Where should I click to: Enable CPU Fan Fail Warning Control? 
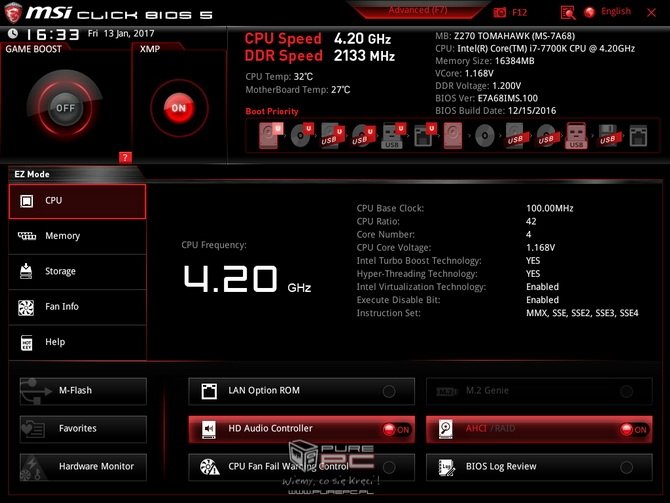pyautogui.click(x=389, y=467)
